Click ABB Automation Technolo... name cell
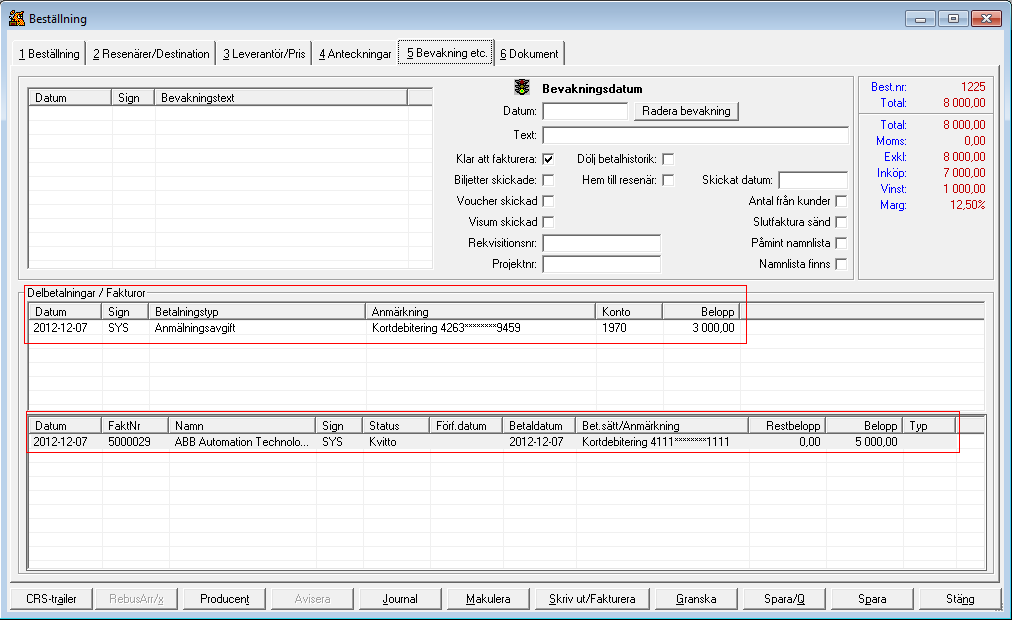 pyautogui.click(x=241, y=442)
